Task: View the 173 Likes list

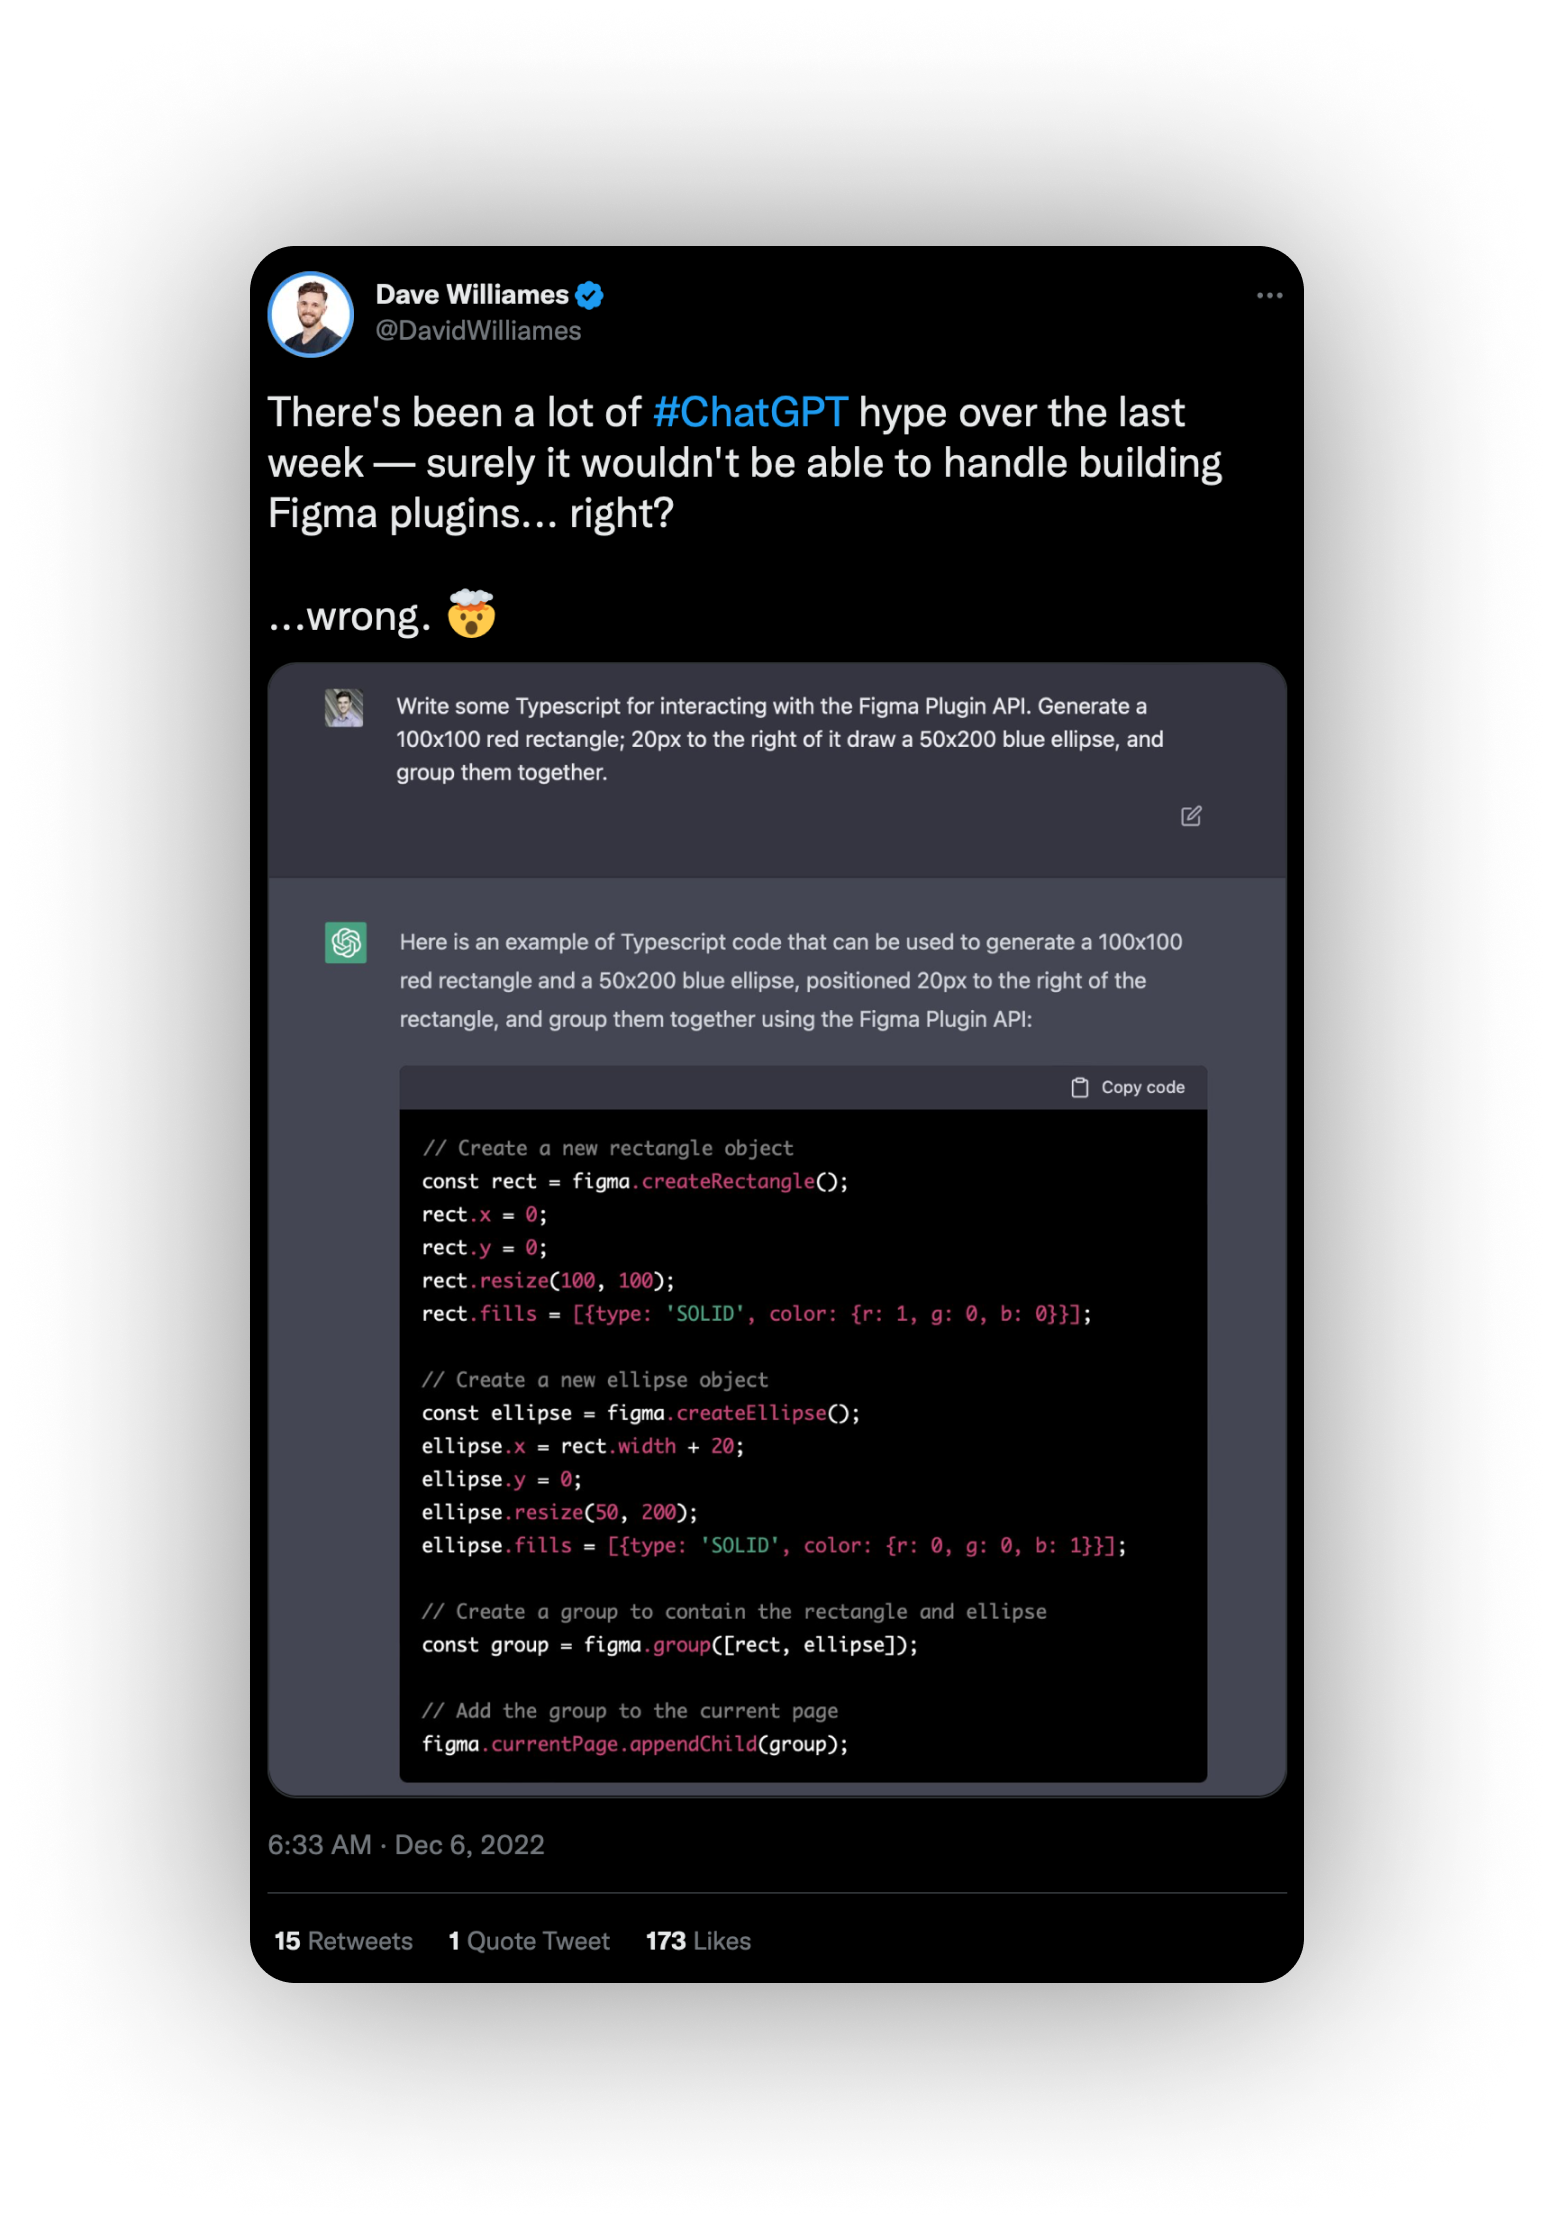Action: pos(697,1940)
